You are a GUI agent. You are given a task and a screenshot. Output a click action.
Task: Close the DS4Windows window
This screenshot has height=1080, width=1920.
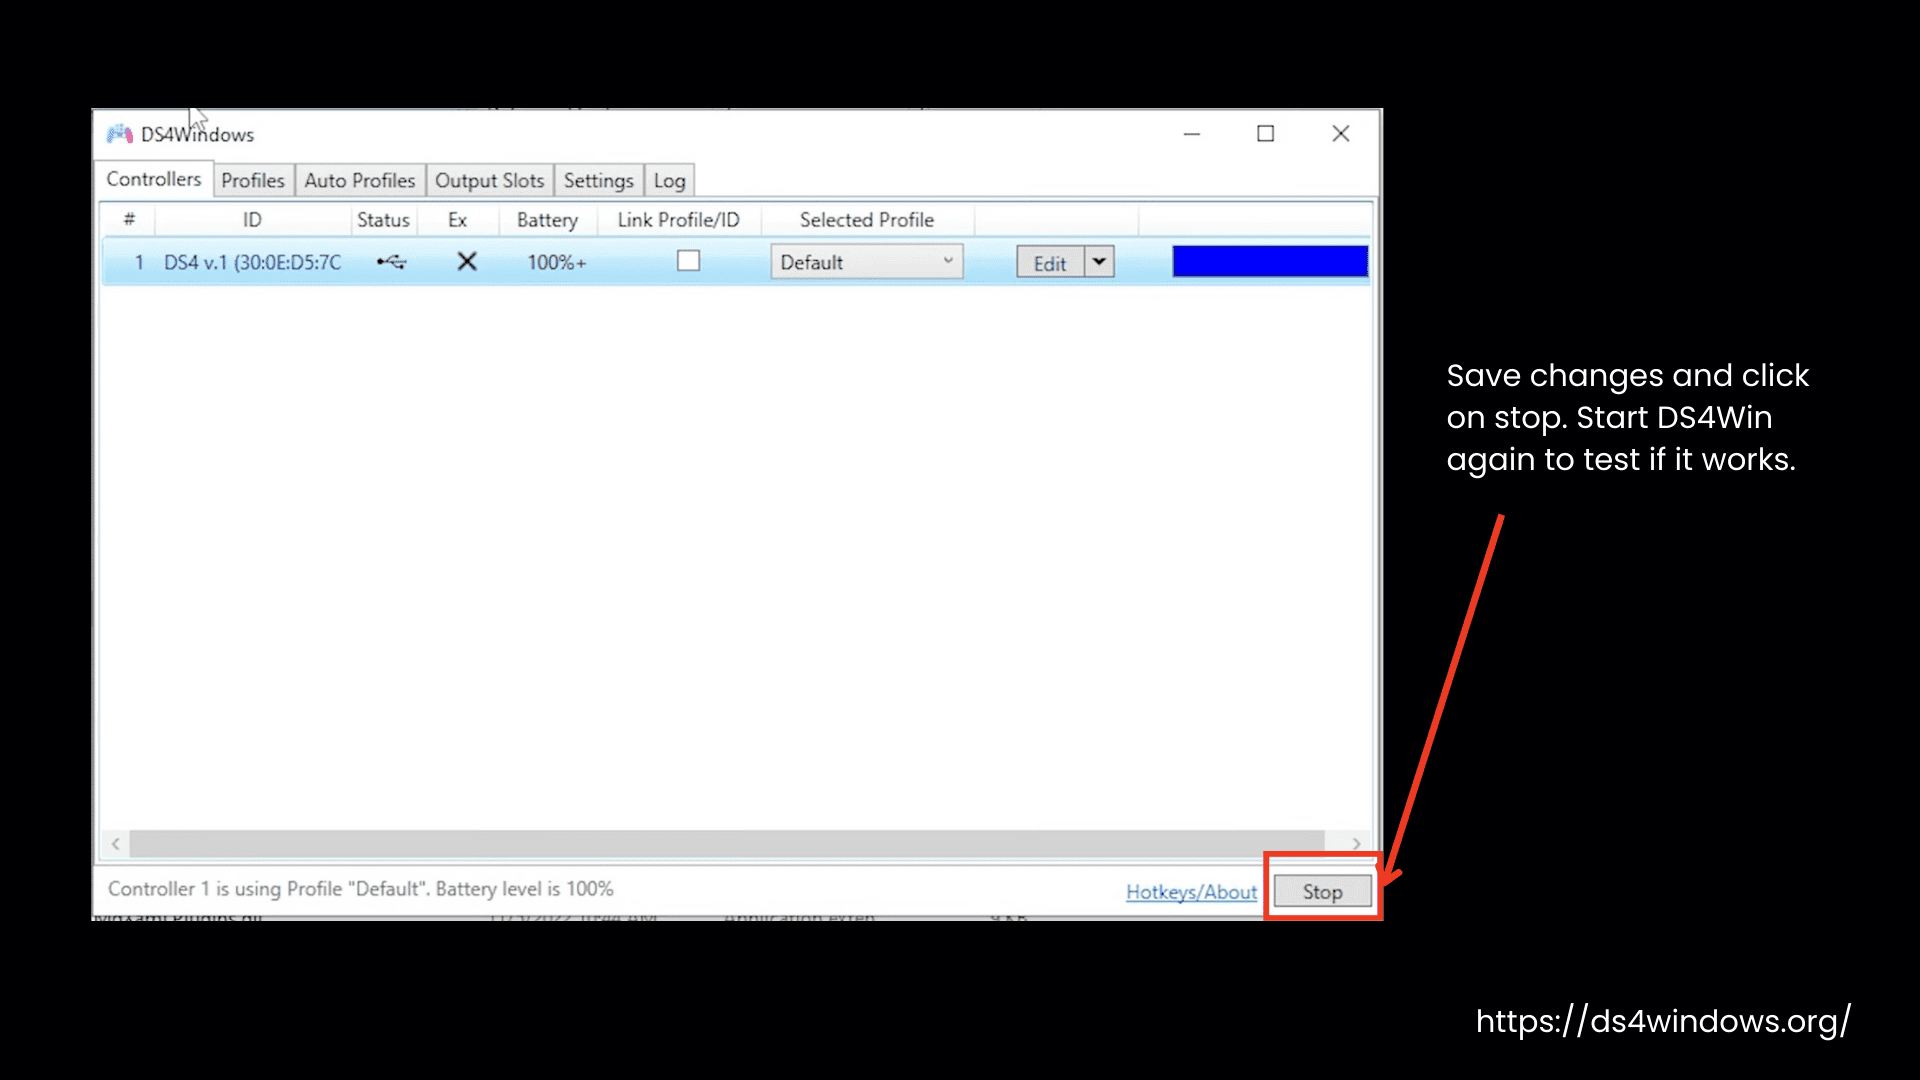[x=1341, y=134]
